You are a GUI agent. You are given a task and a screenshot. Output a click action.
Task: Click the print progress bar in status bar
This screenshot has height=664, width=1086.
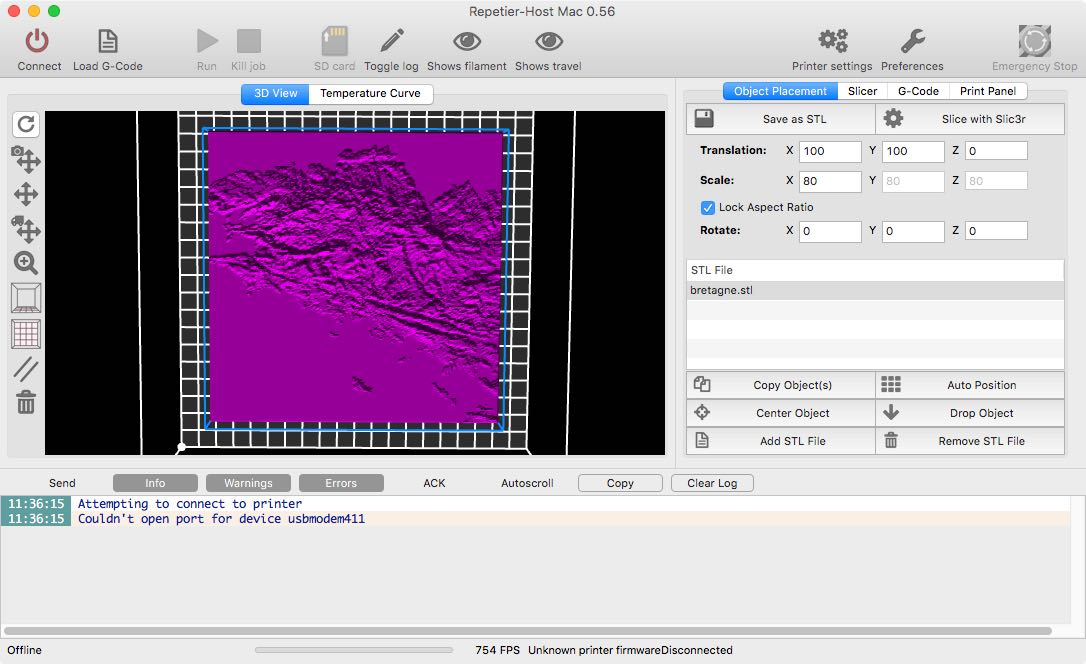[354, 650]
